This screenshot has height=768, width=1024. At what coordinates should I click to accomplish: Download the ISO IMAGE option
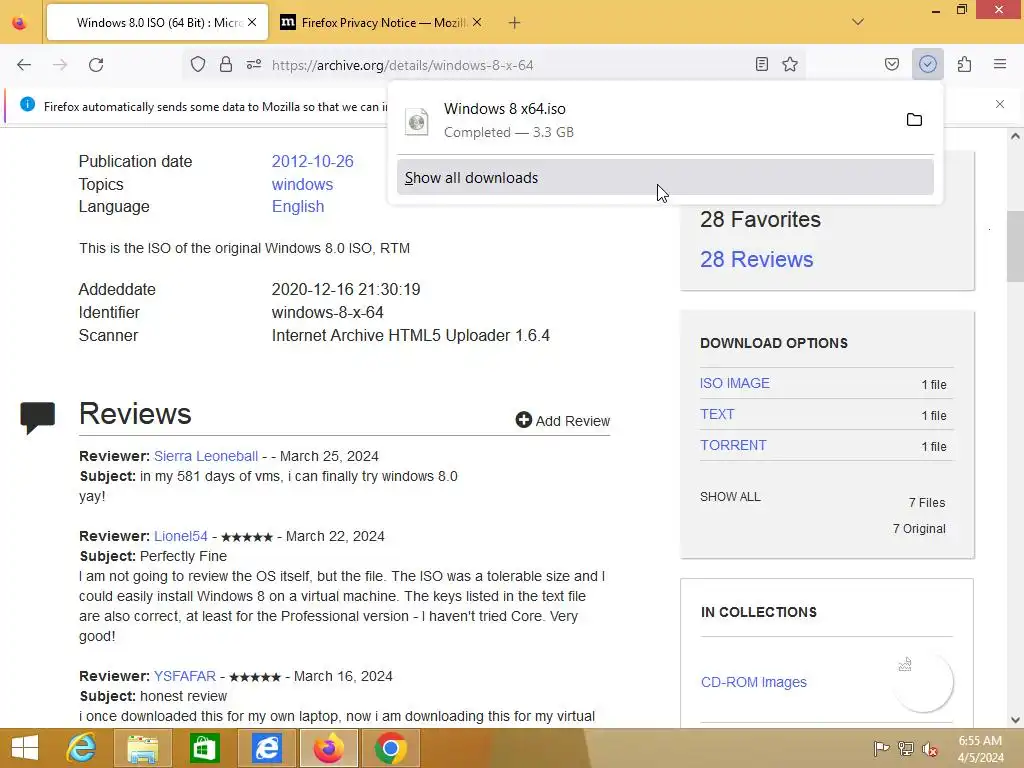(735, 383)
